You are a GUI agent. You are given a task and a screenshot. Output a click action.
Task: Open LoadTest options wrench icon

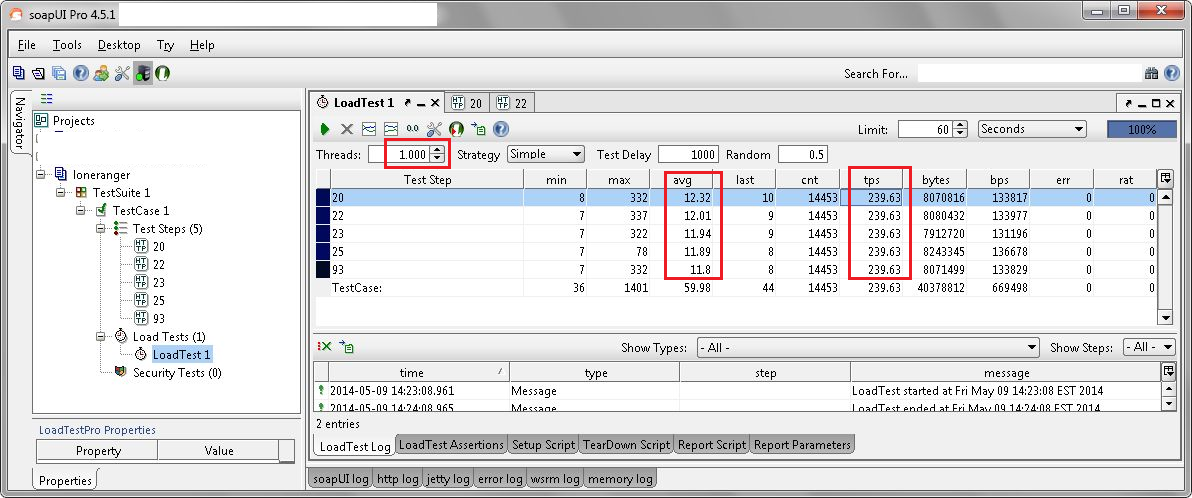point(434,129)
